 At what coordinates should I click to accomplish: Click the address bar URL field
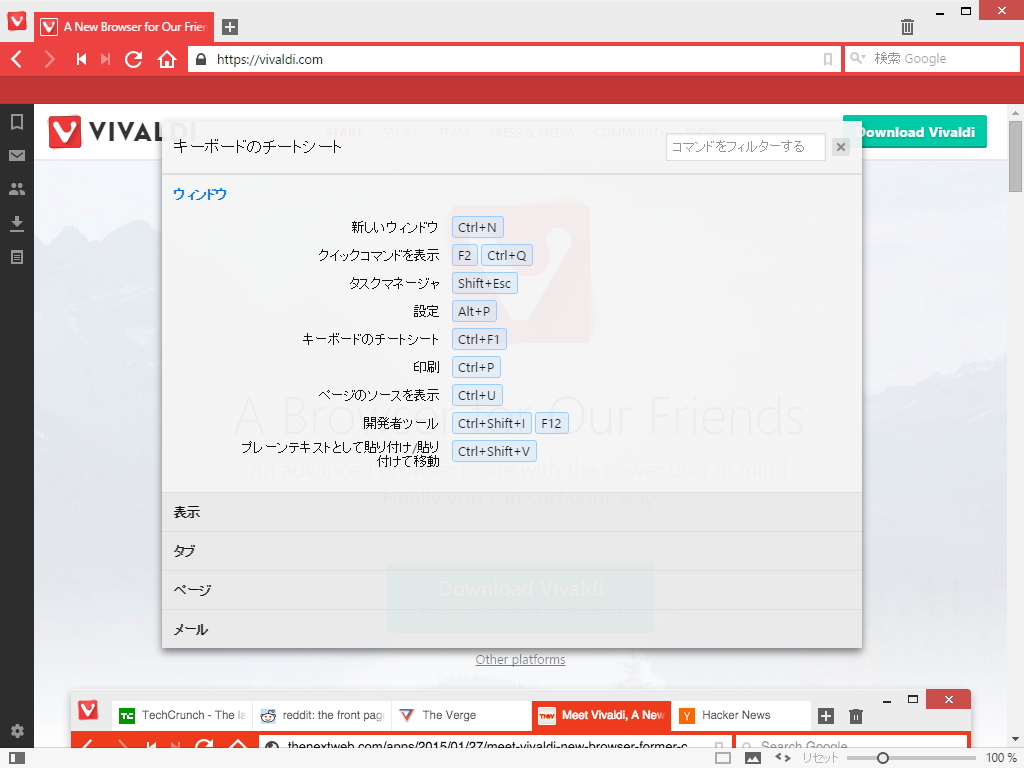point(516,59)
